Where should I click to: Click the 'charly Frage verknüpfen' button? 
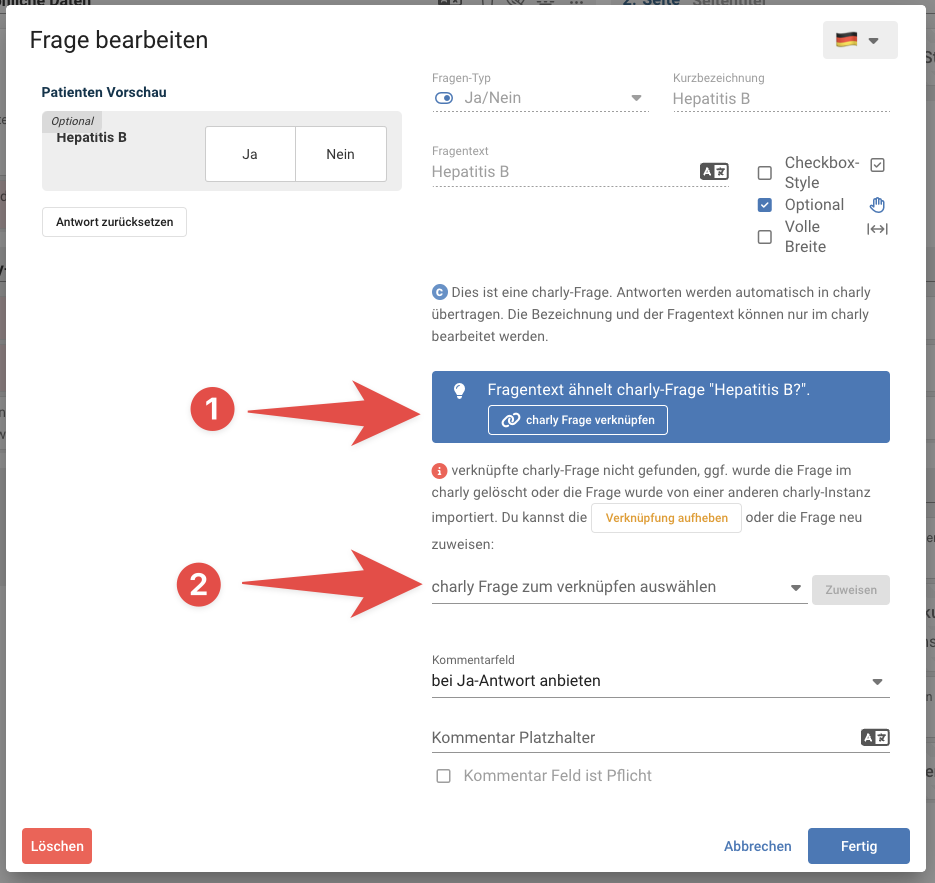[577, 420]
